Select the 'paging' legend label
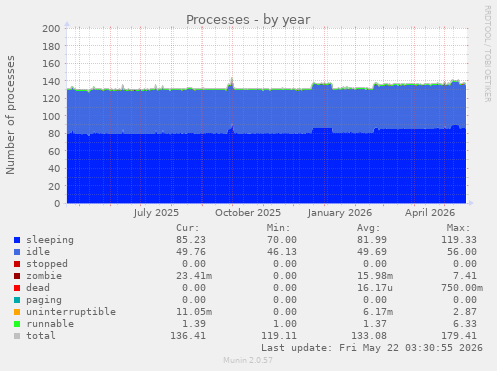This screenshot has height=371, width=497. (44, 300)
